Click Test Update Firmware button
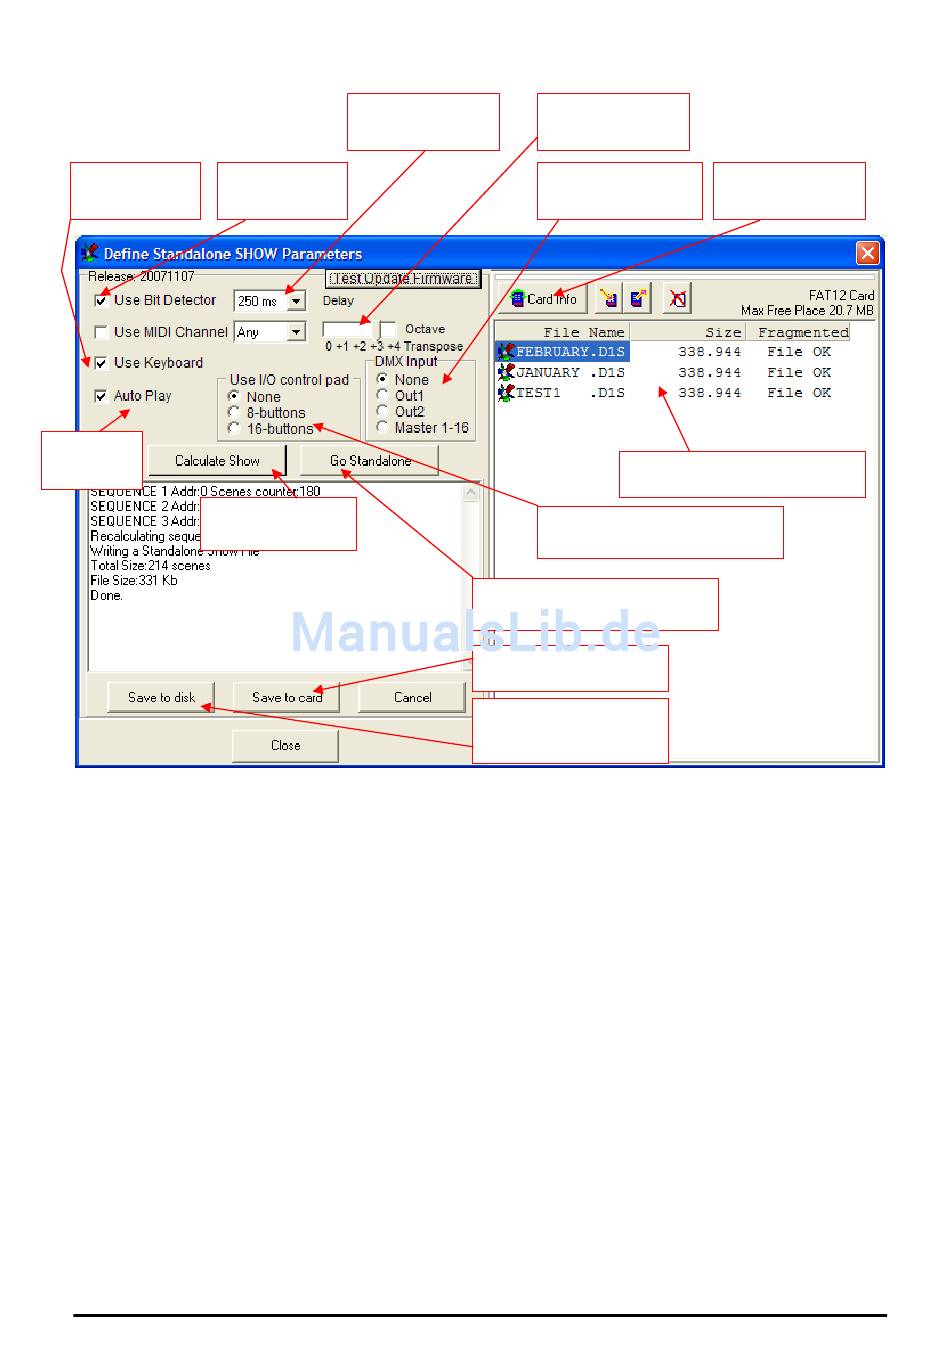 (x=404, y=278)
